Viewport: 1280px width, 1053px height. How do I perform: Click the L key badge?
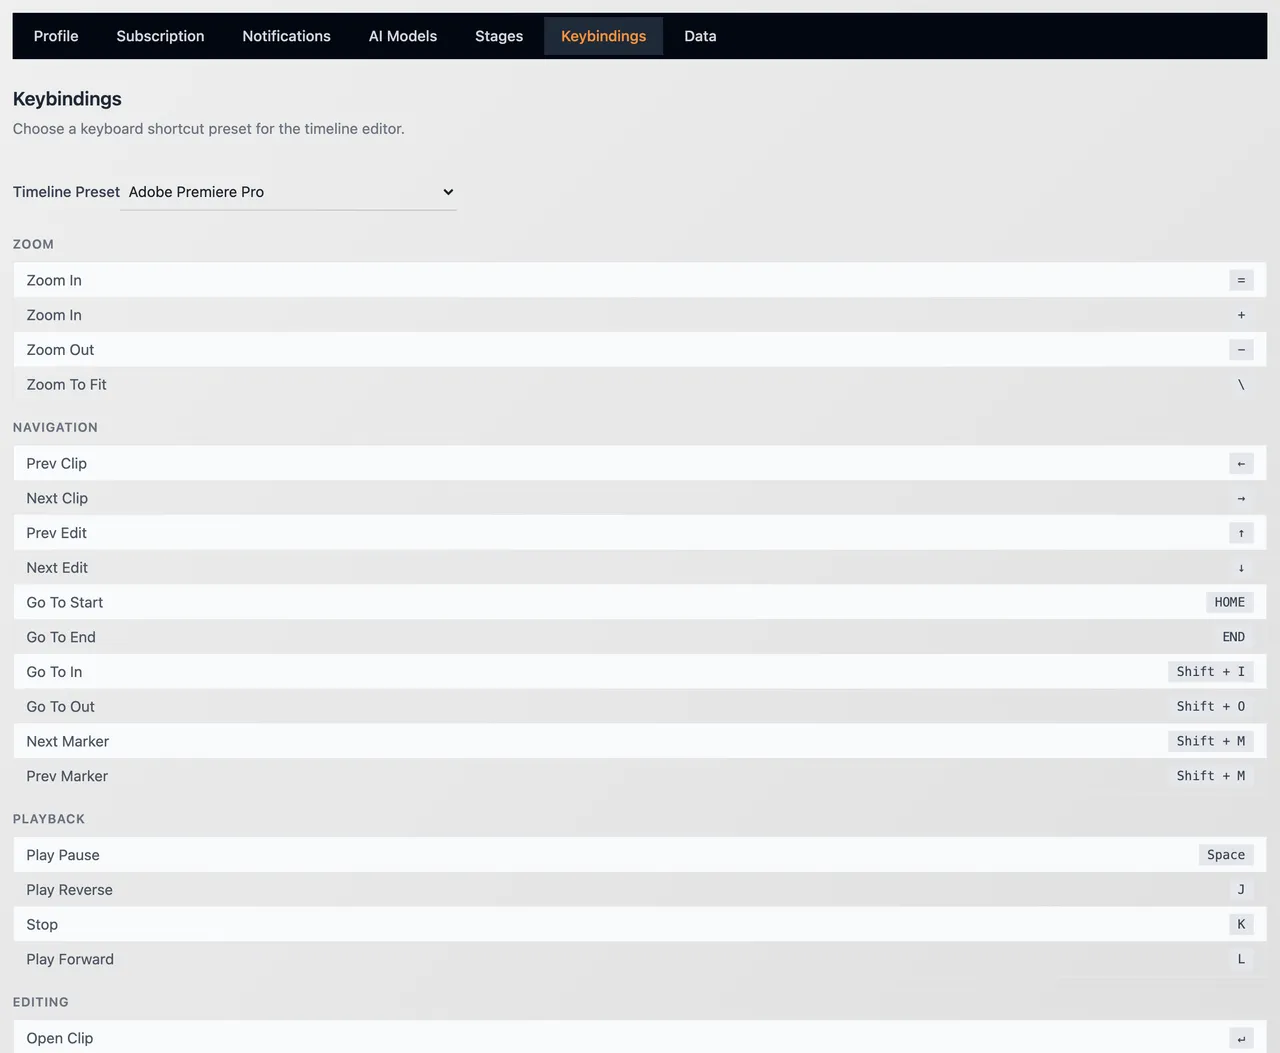click(x=1241, y=959)
